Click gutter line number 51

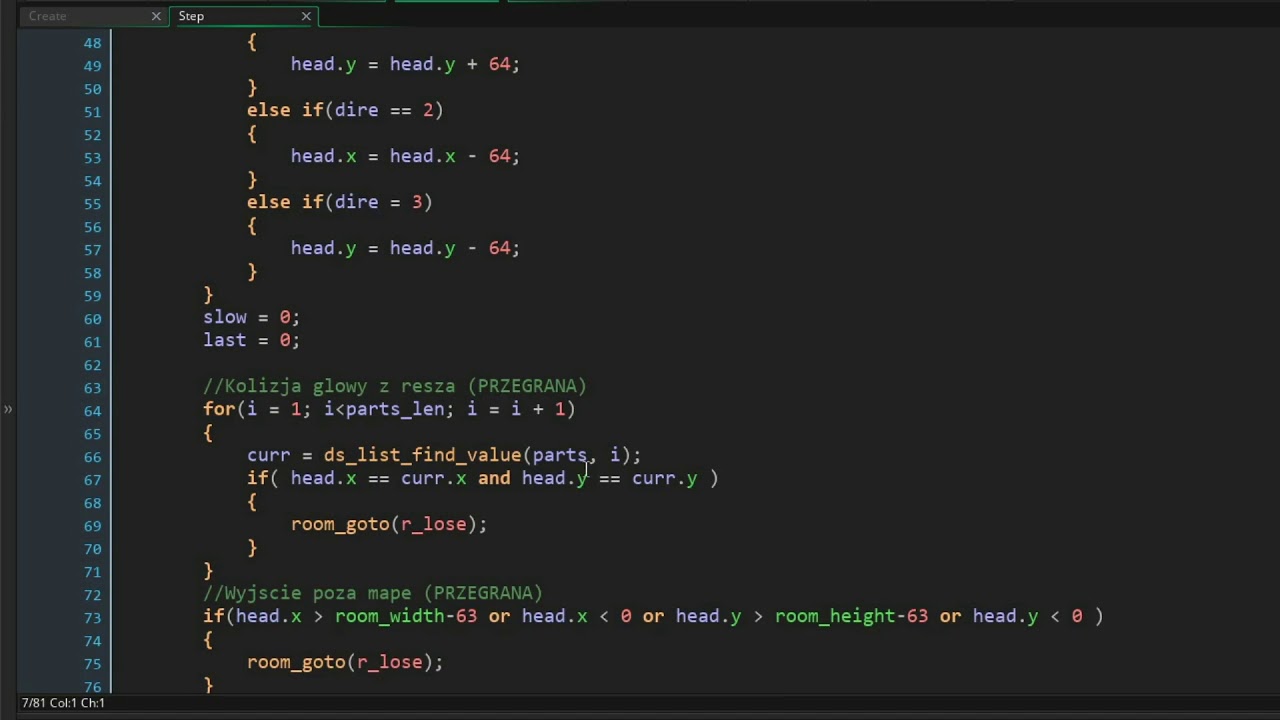pyautogui.click(x=92, y=112)
